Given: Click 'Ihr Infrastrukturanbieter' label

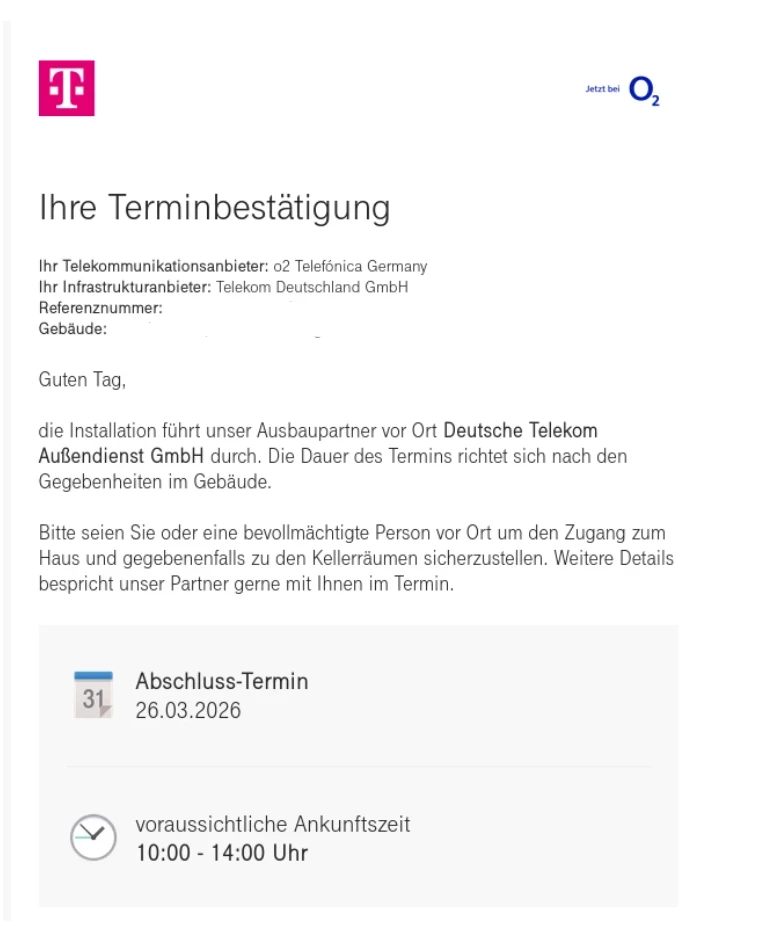Looking at the screenshot, I should [x=125, y=287].
